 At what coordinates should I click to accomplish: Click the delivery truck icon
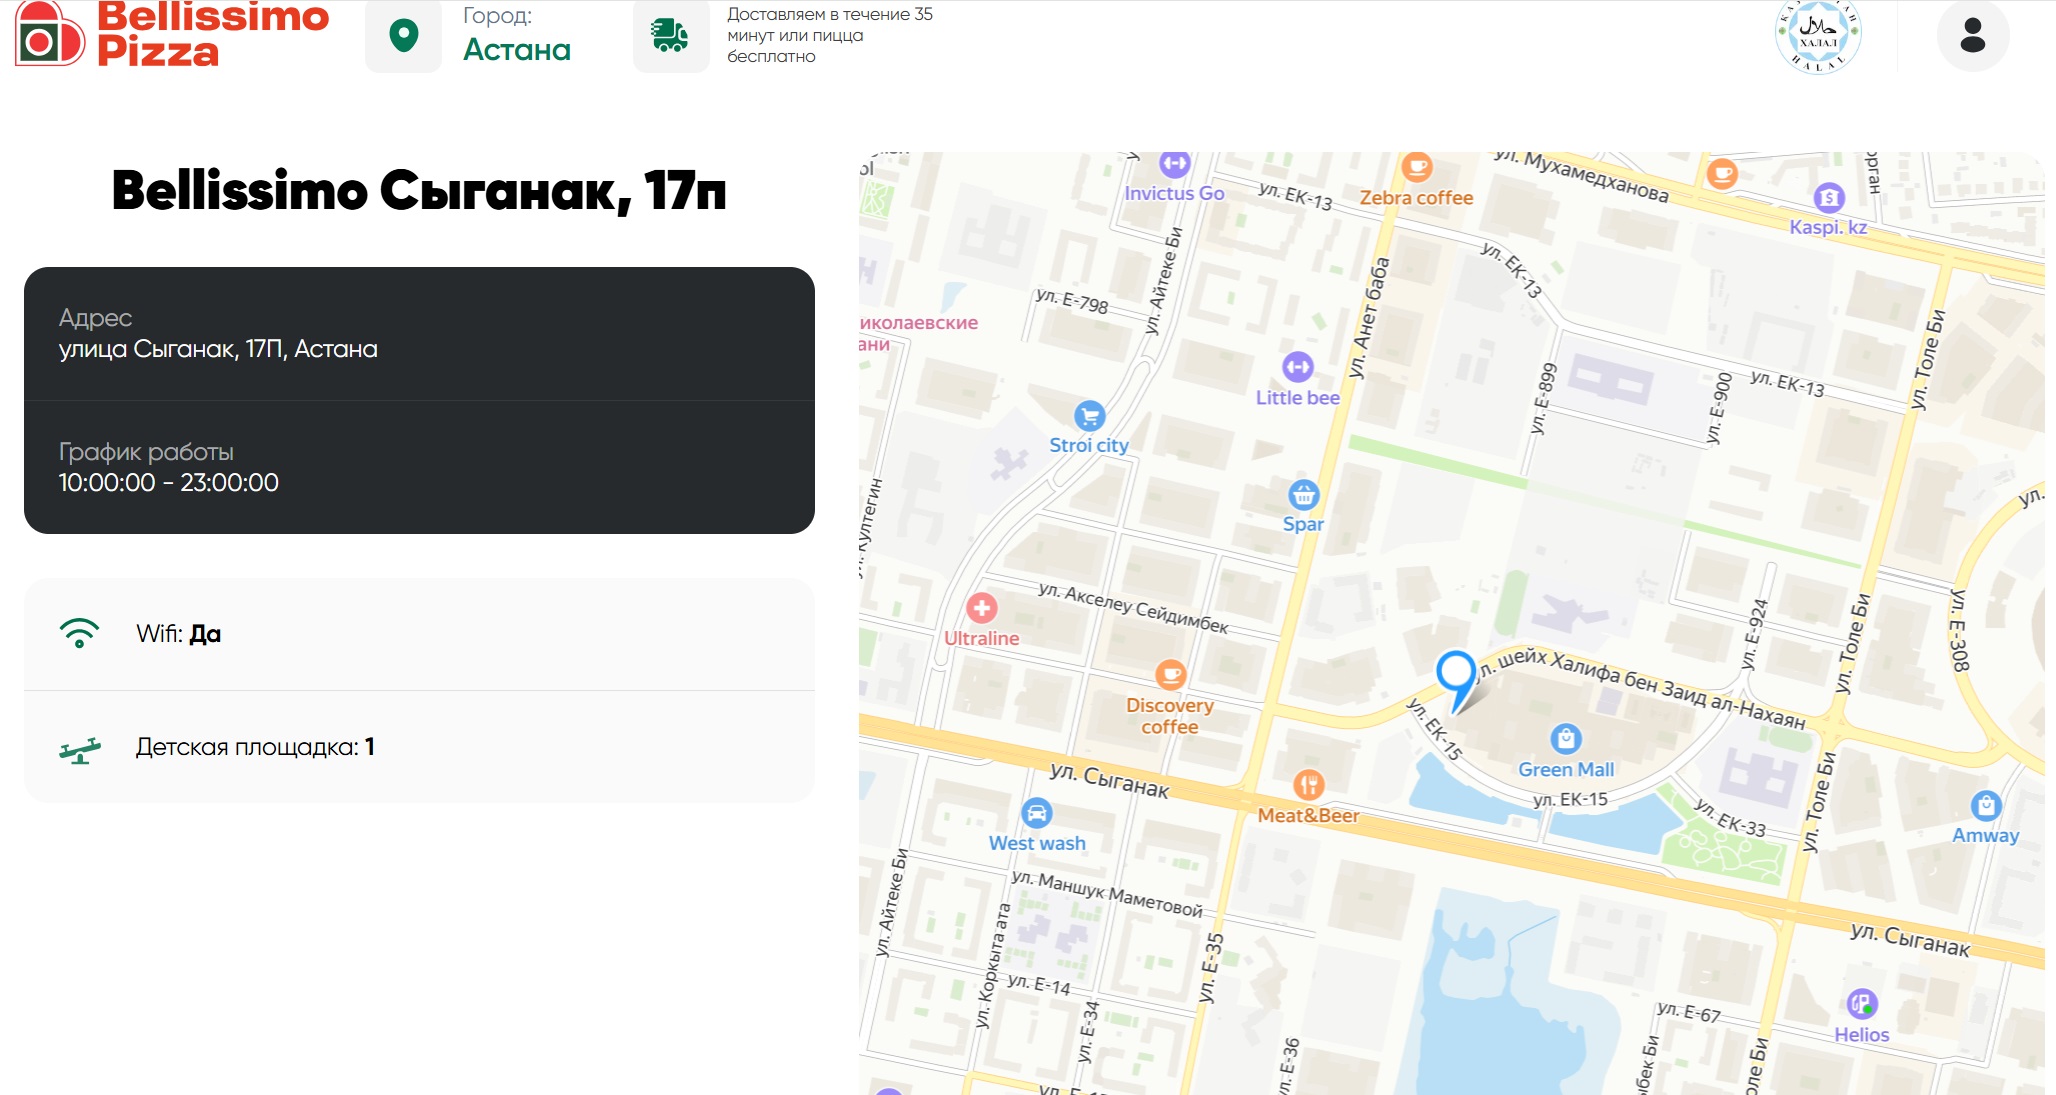tap(670, 36)
